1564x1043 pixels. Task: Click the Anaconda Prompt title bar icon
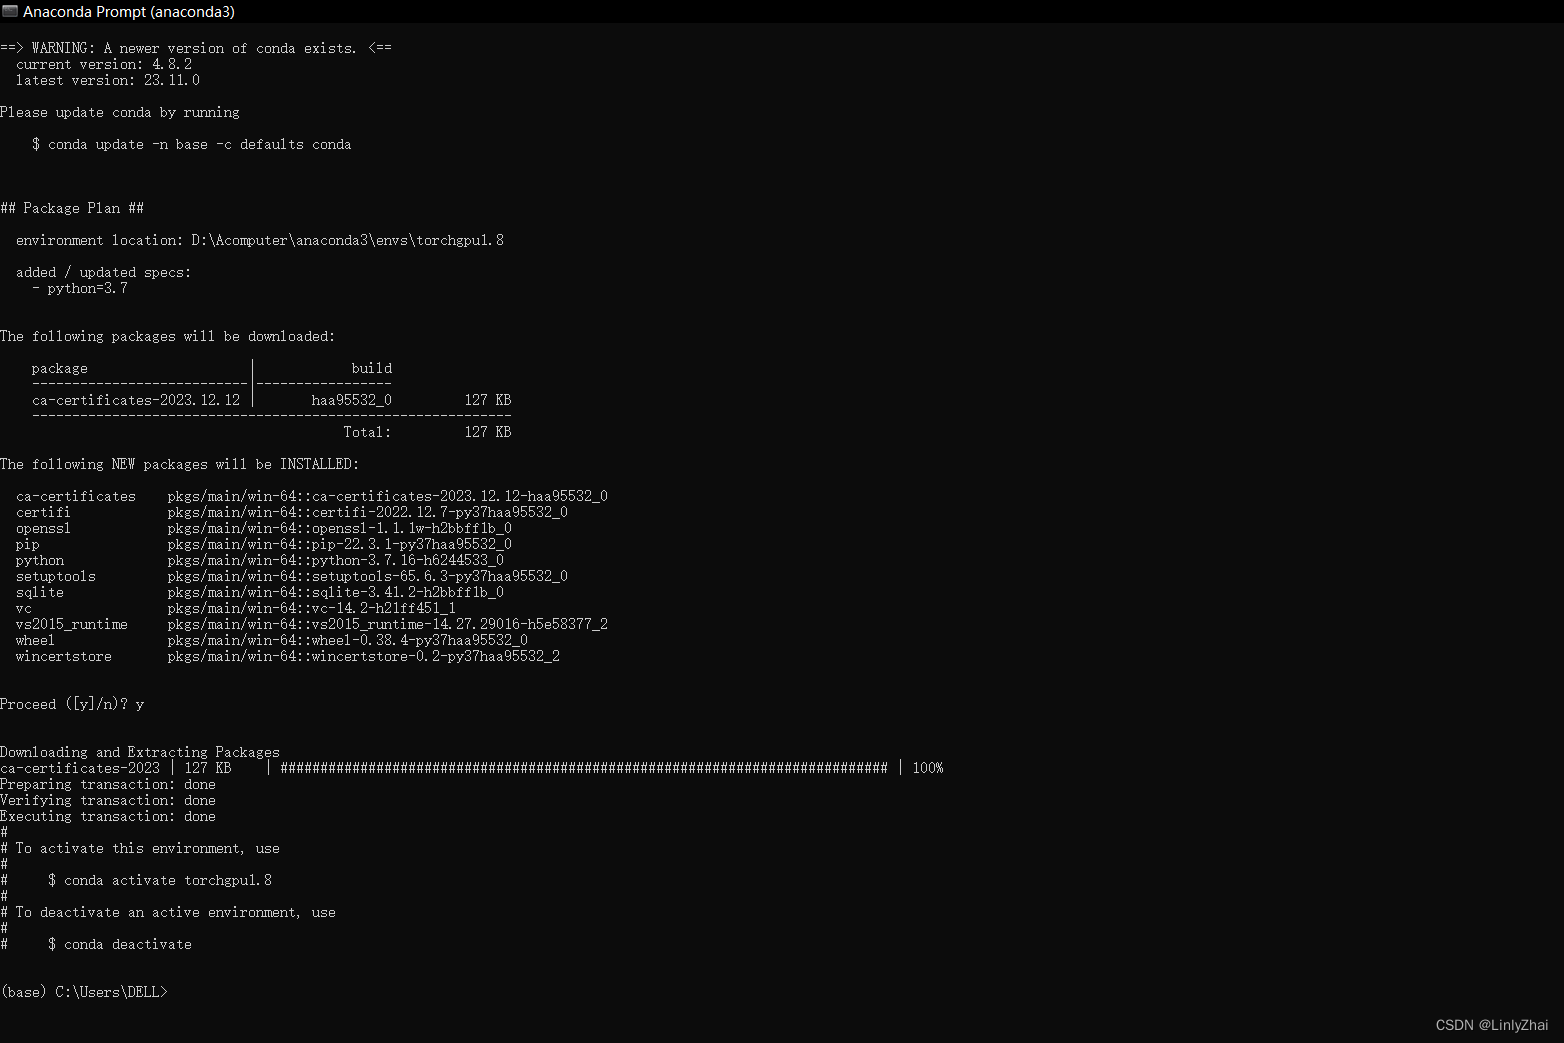pos(12,11)
